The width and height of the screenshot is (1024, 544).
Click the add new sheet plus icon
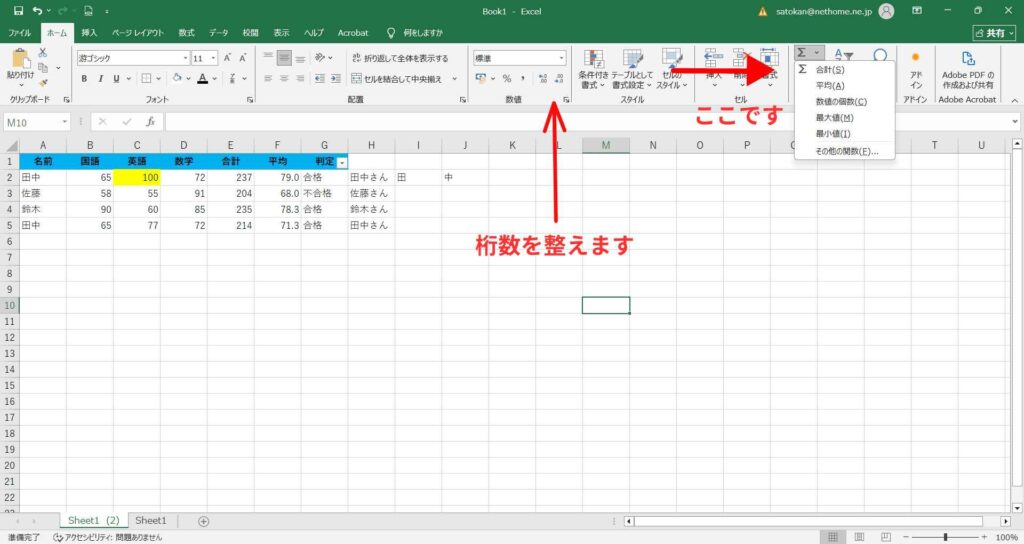coord(204,521)
